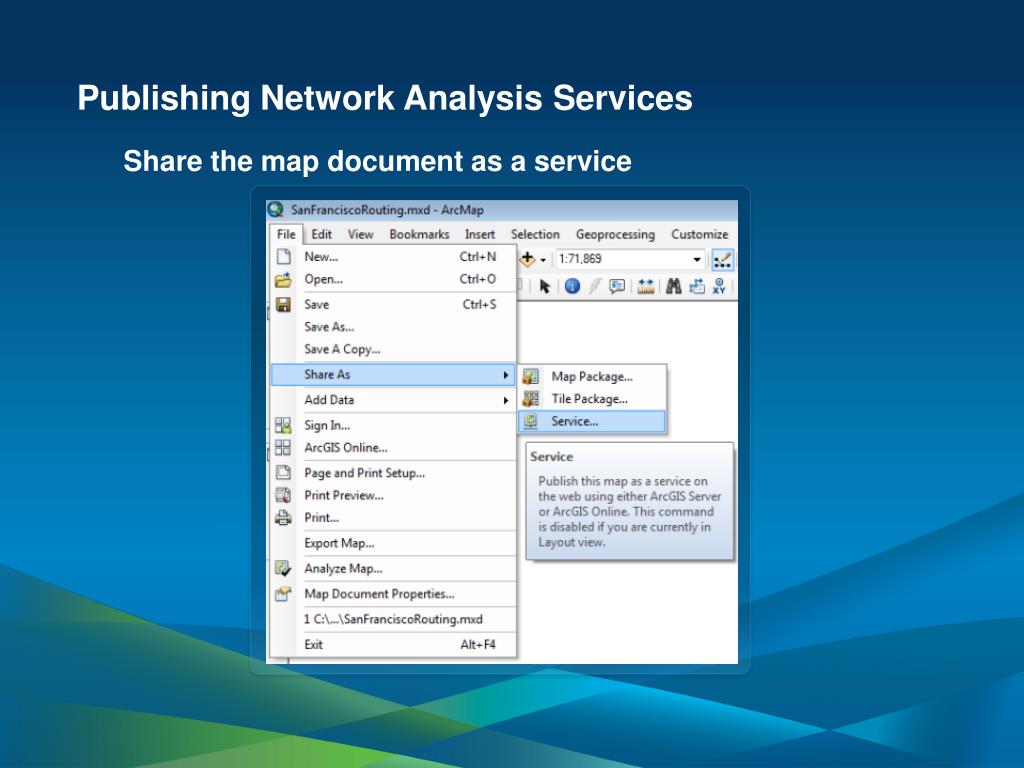Viewport: 1024px width, 768px height.
Task: Click the New document page icon
Action: (x=283, y=256)
